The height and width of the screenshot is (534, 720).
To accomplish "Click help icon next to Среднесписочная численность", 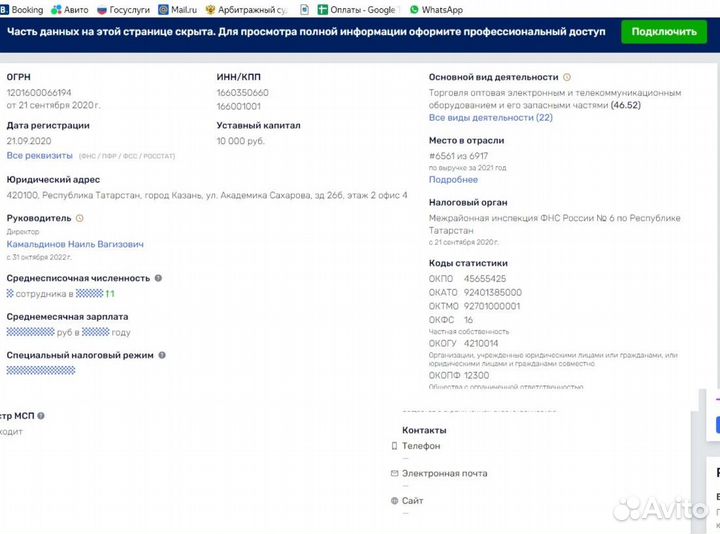I will click(158, 278).
